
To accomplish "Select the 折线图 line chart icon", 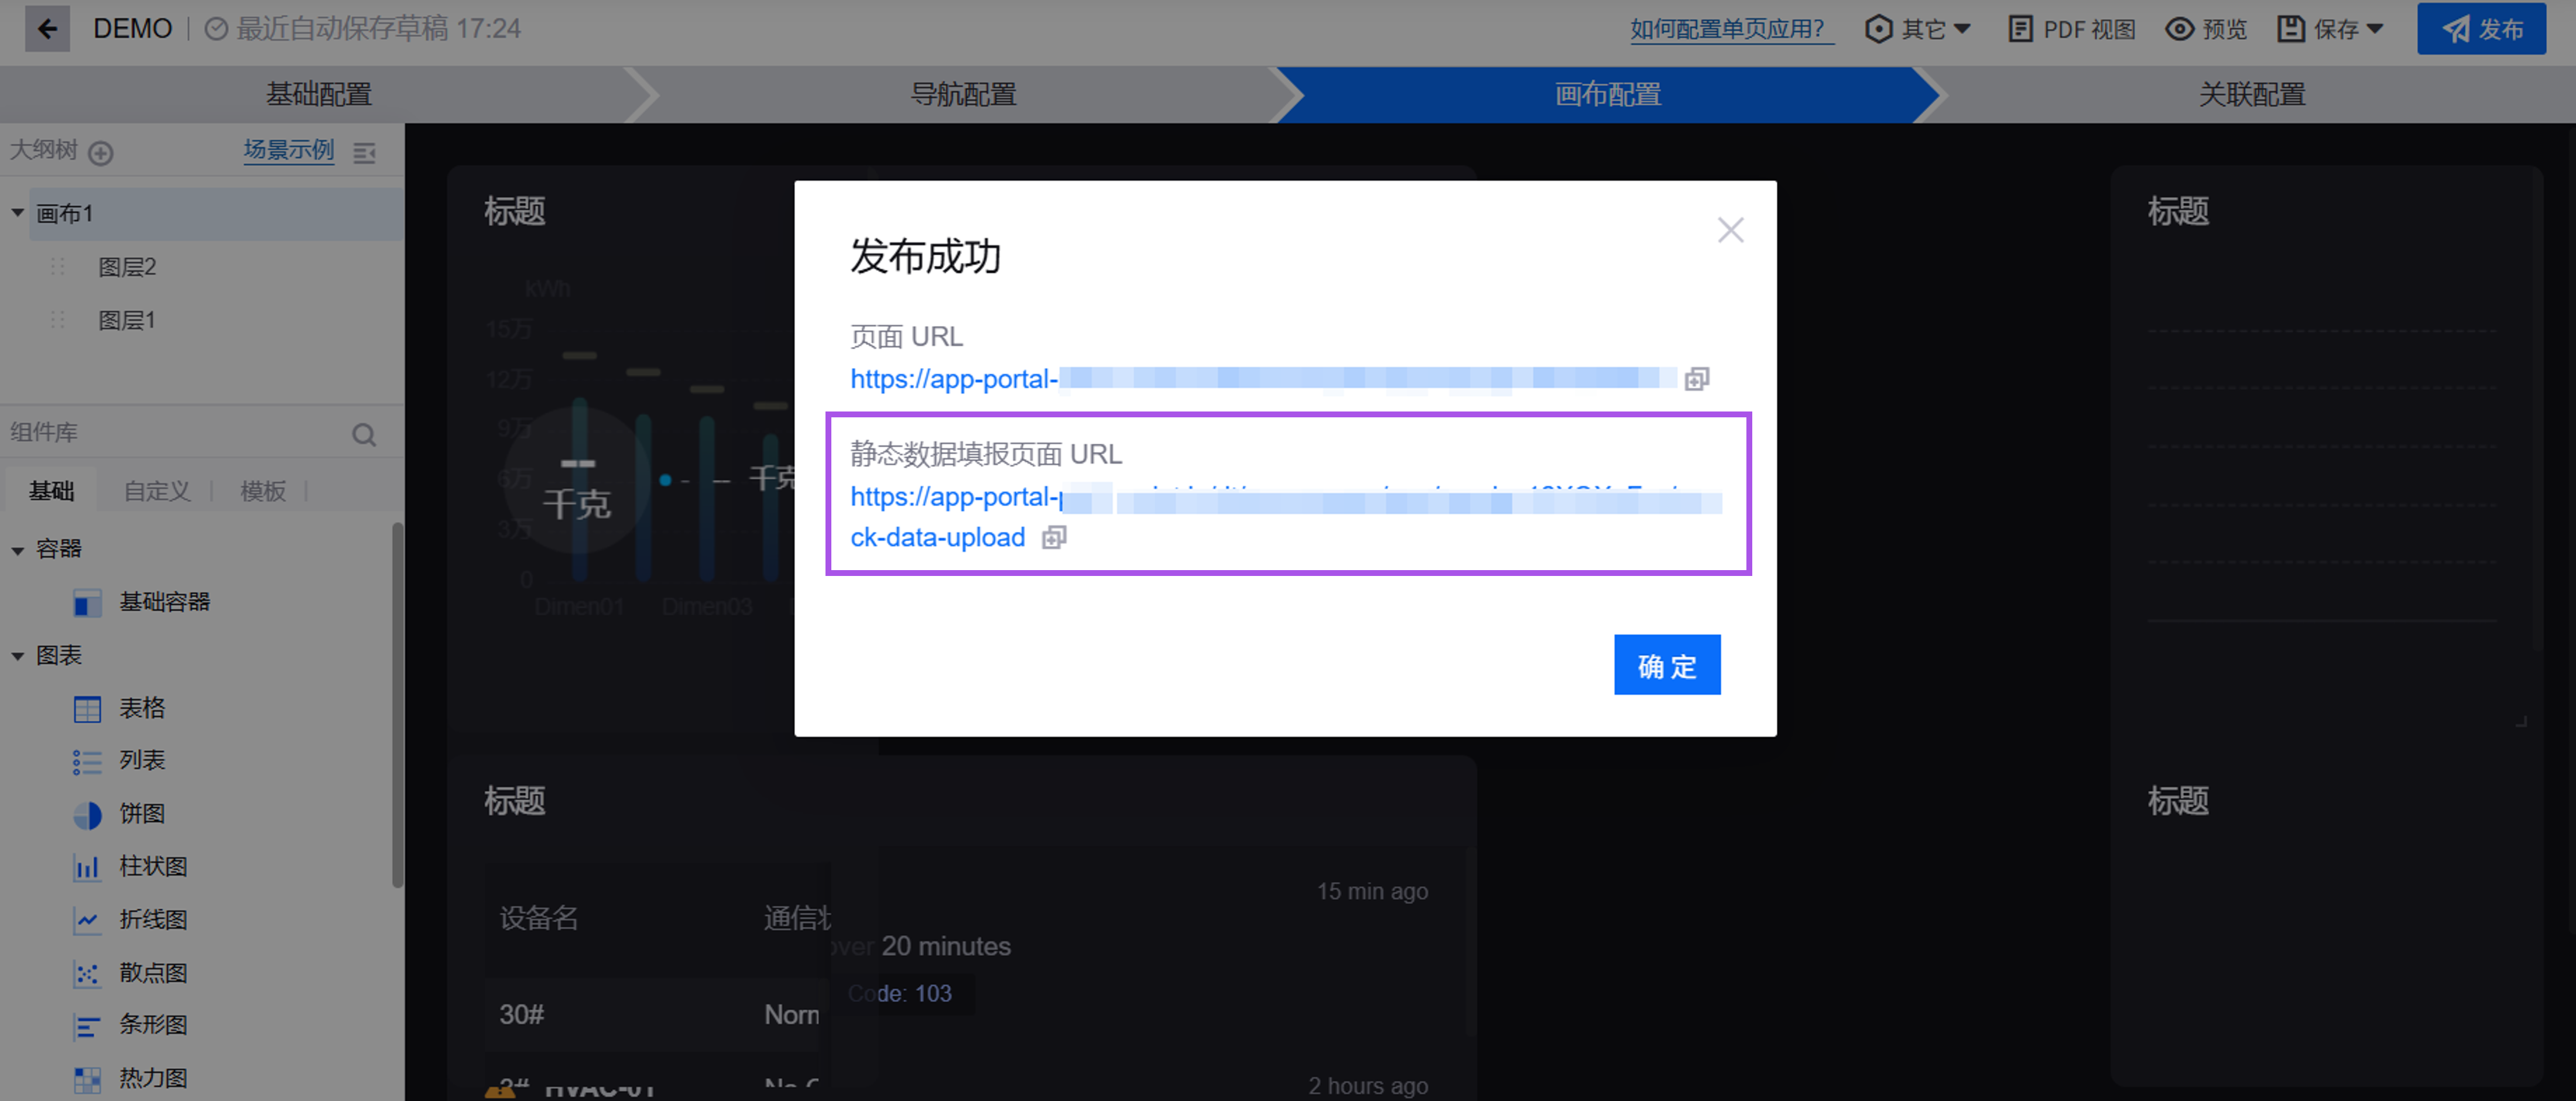I will click(x=87, y=919).
